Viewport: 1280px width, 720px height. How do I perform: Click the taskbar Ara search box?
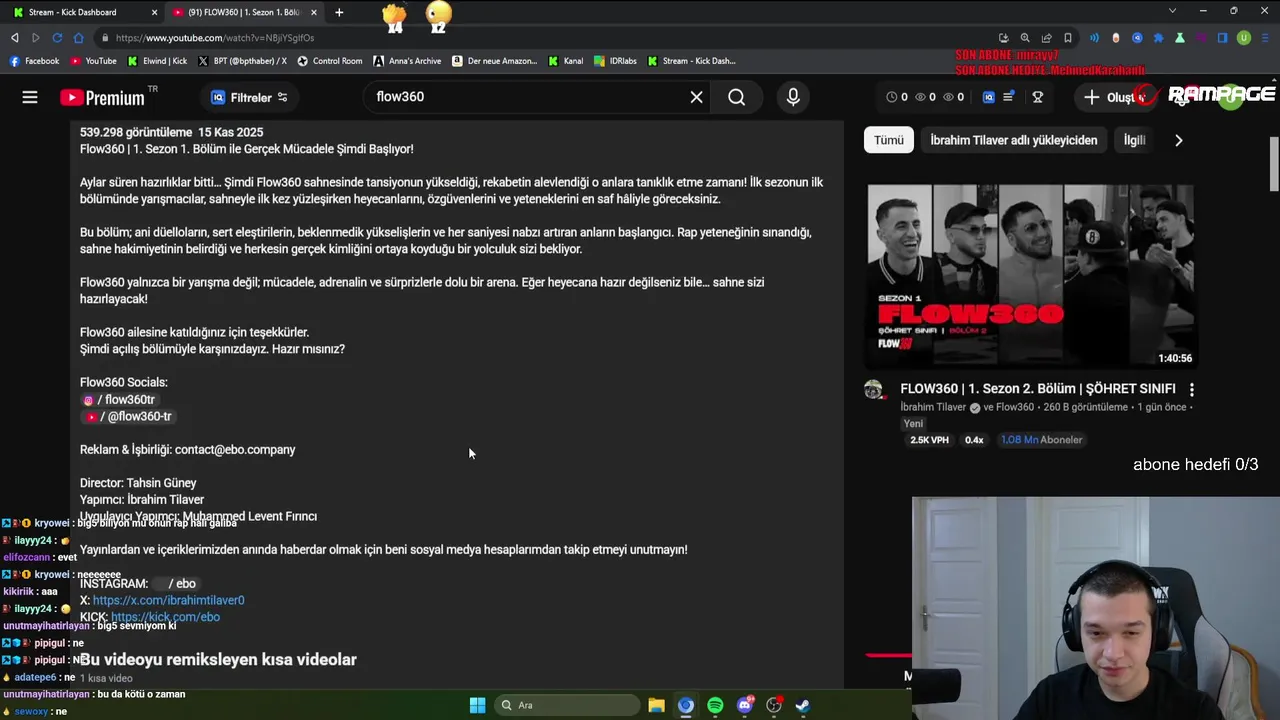[x=567, y=705]
